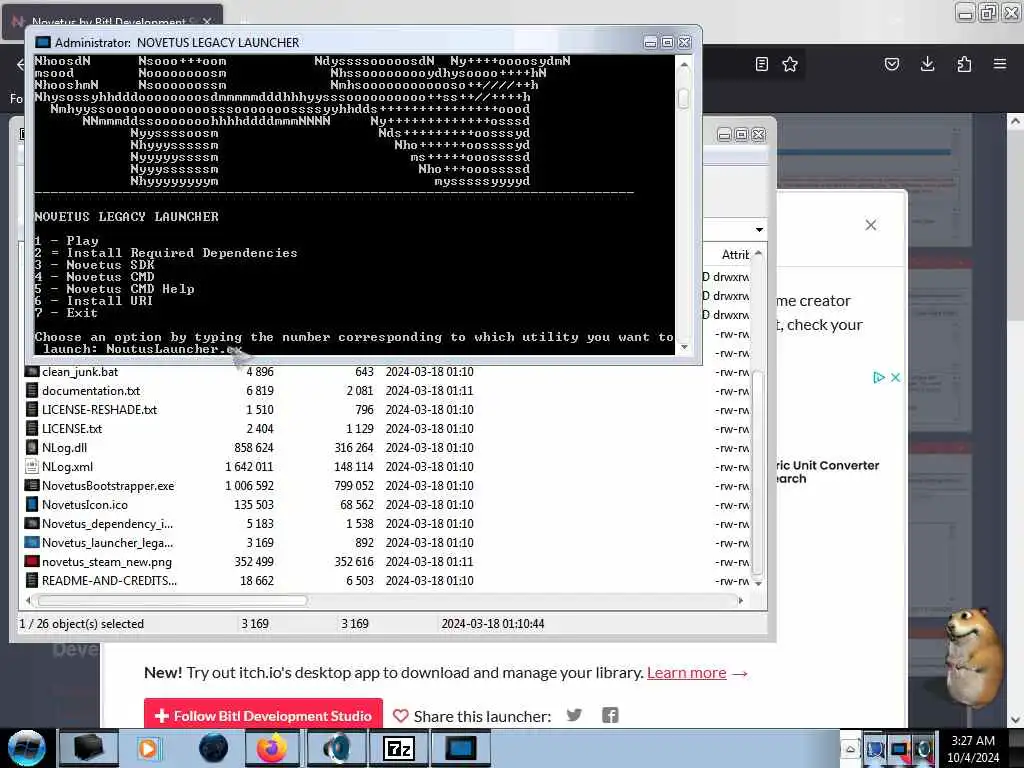1024x768 pixels.
Task: Click the NovetusIcon.ico file icon
Action: [x=32, y=504]
